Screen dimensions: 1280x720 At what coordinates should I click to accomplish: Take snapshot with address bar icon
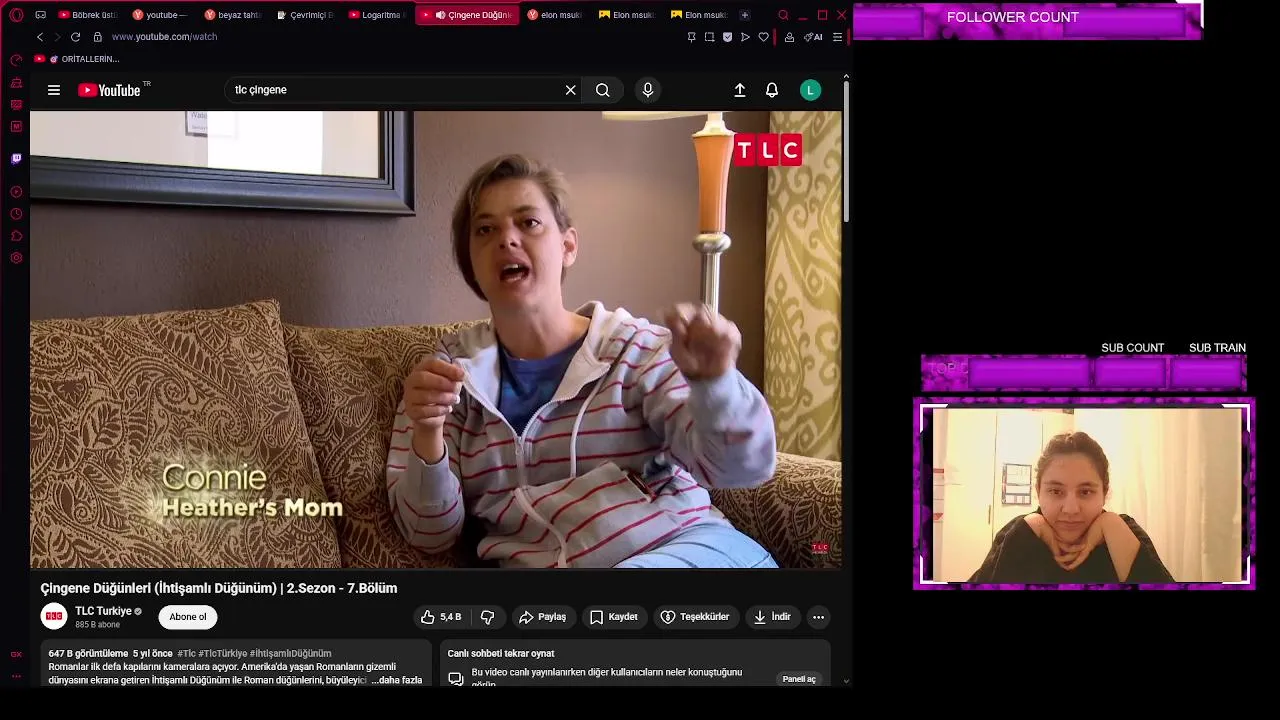(x=709, y=37)
